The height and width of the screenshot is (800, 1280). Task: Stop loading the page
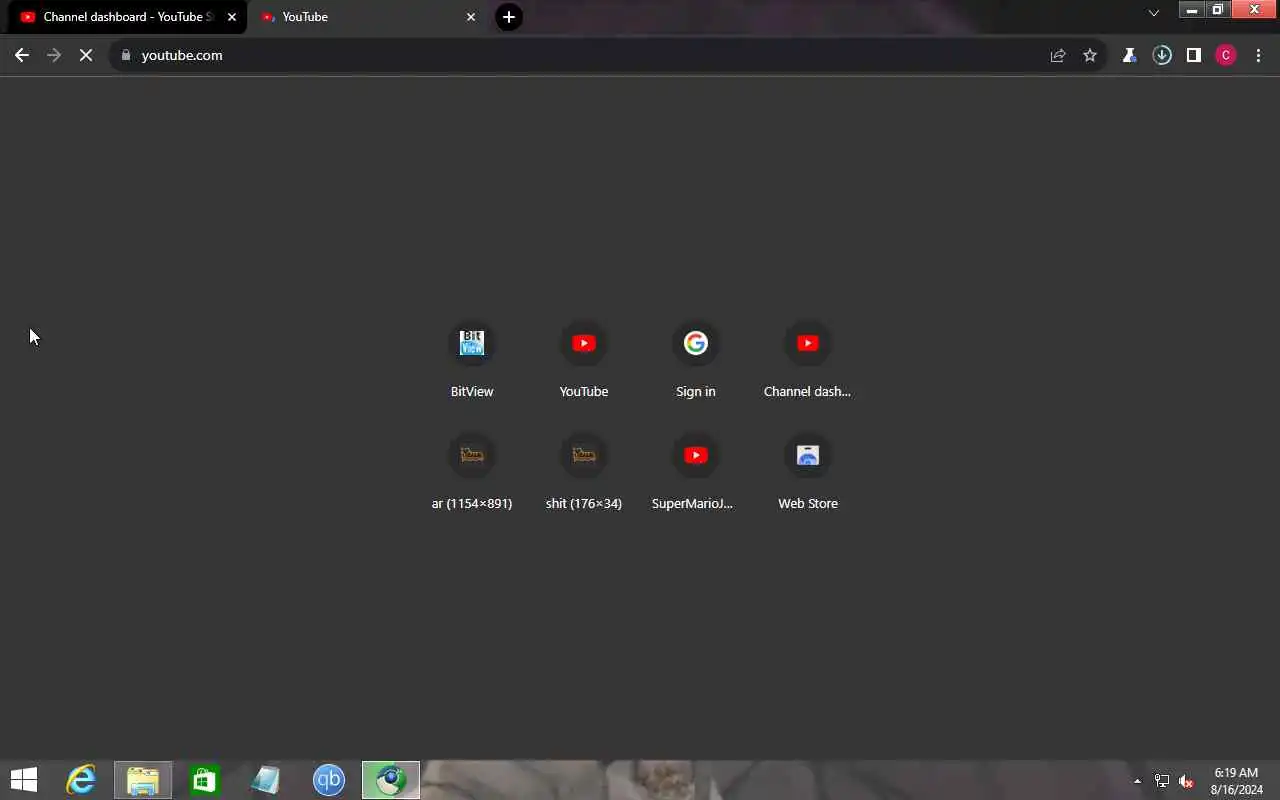(86, 55)
